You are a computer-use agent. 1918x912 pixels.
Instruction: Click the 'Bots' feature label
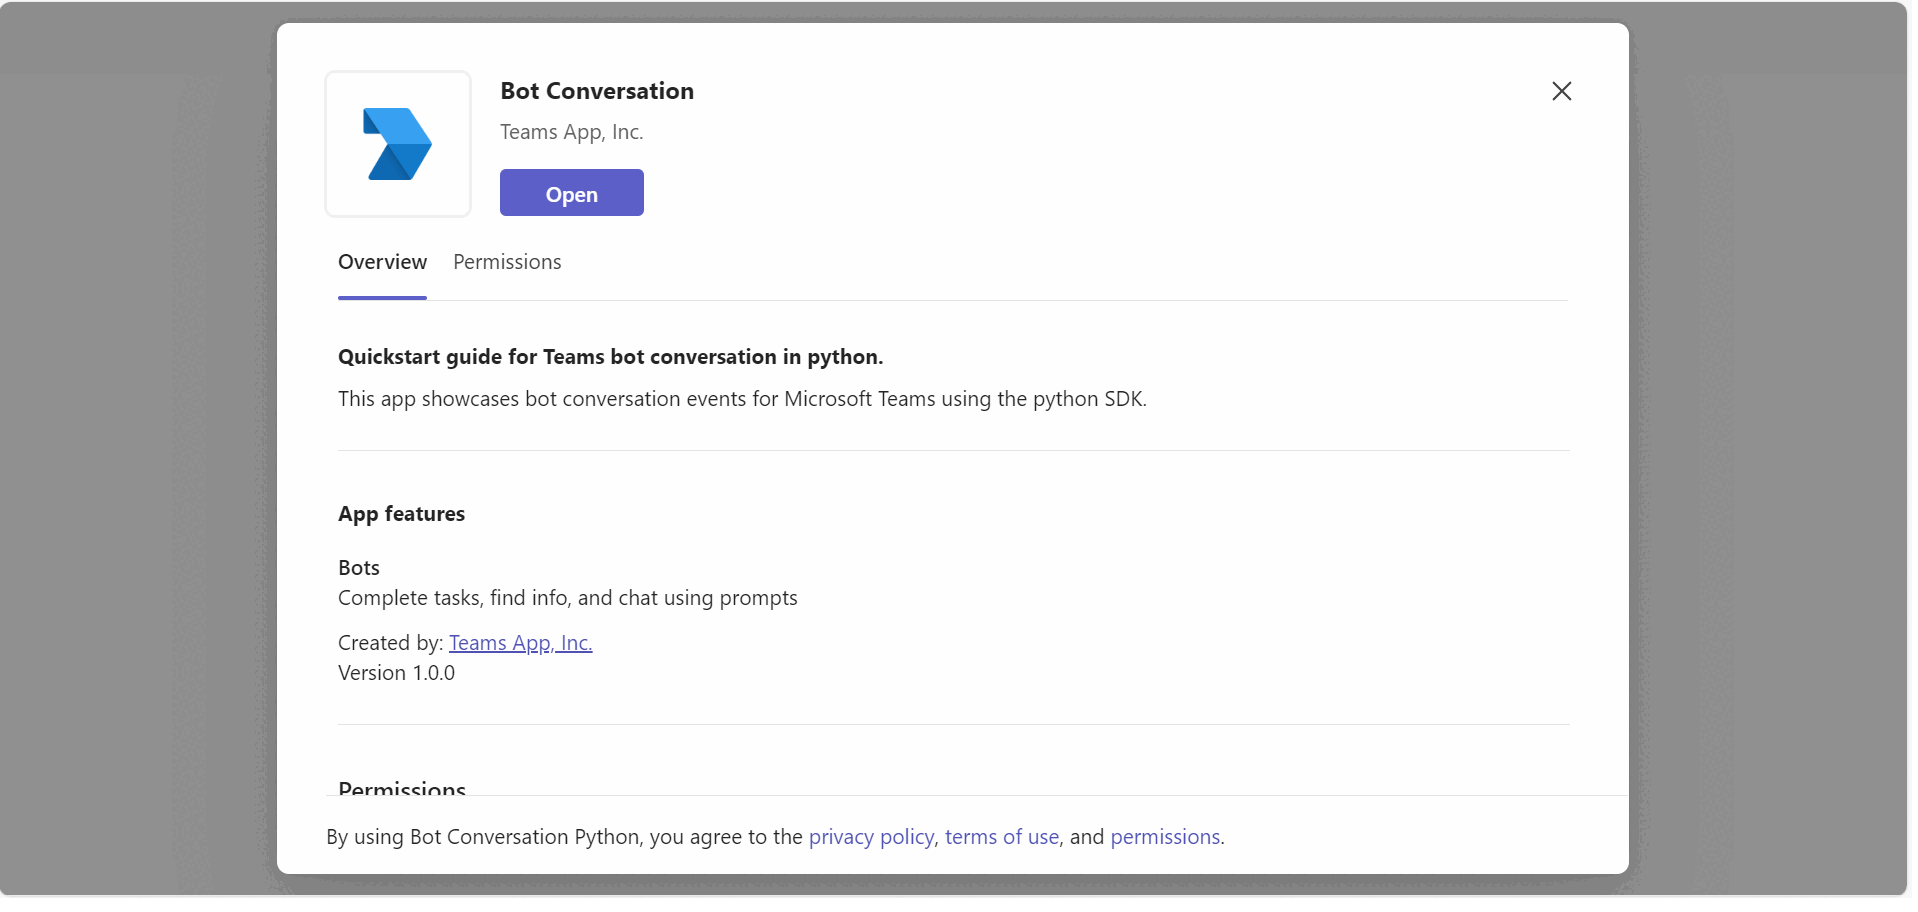click(359, 568)
